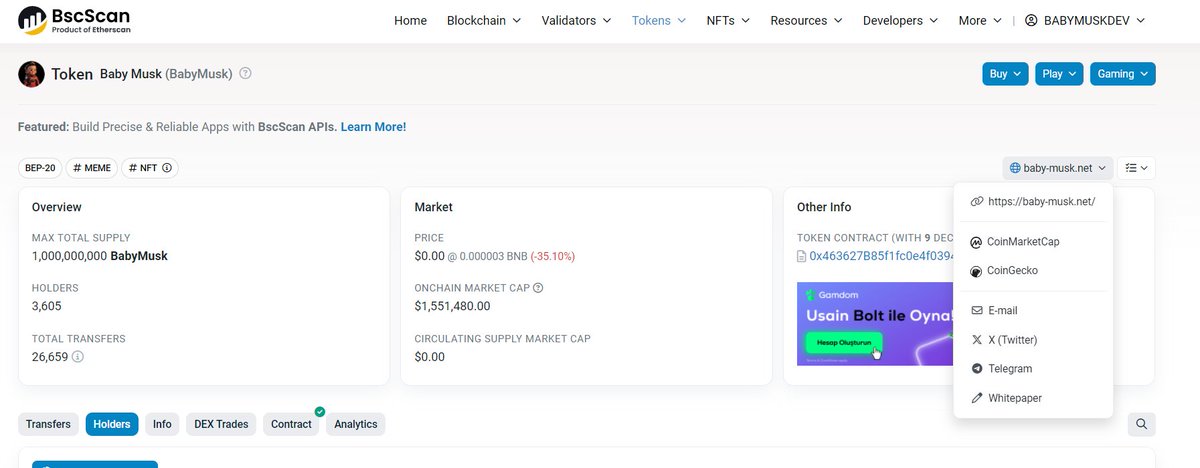Image resolution: width=1200 pixels, height=468 pixels.
Task: Click the BscScan logo
Action: tap(74, 20)
